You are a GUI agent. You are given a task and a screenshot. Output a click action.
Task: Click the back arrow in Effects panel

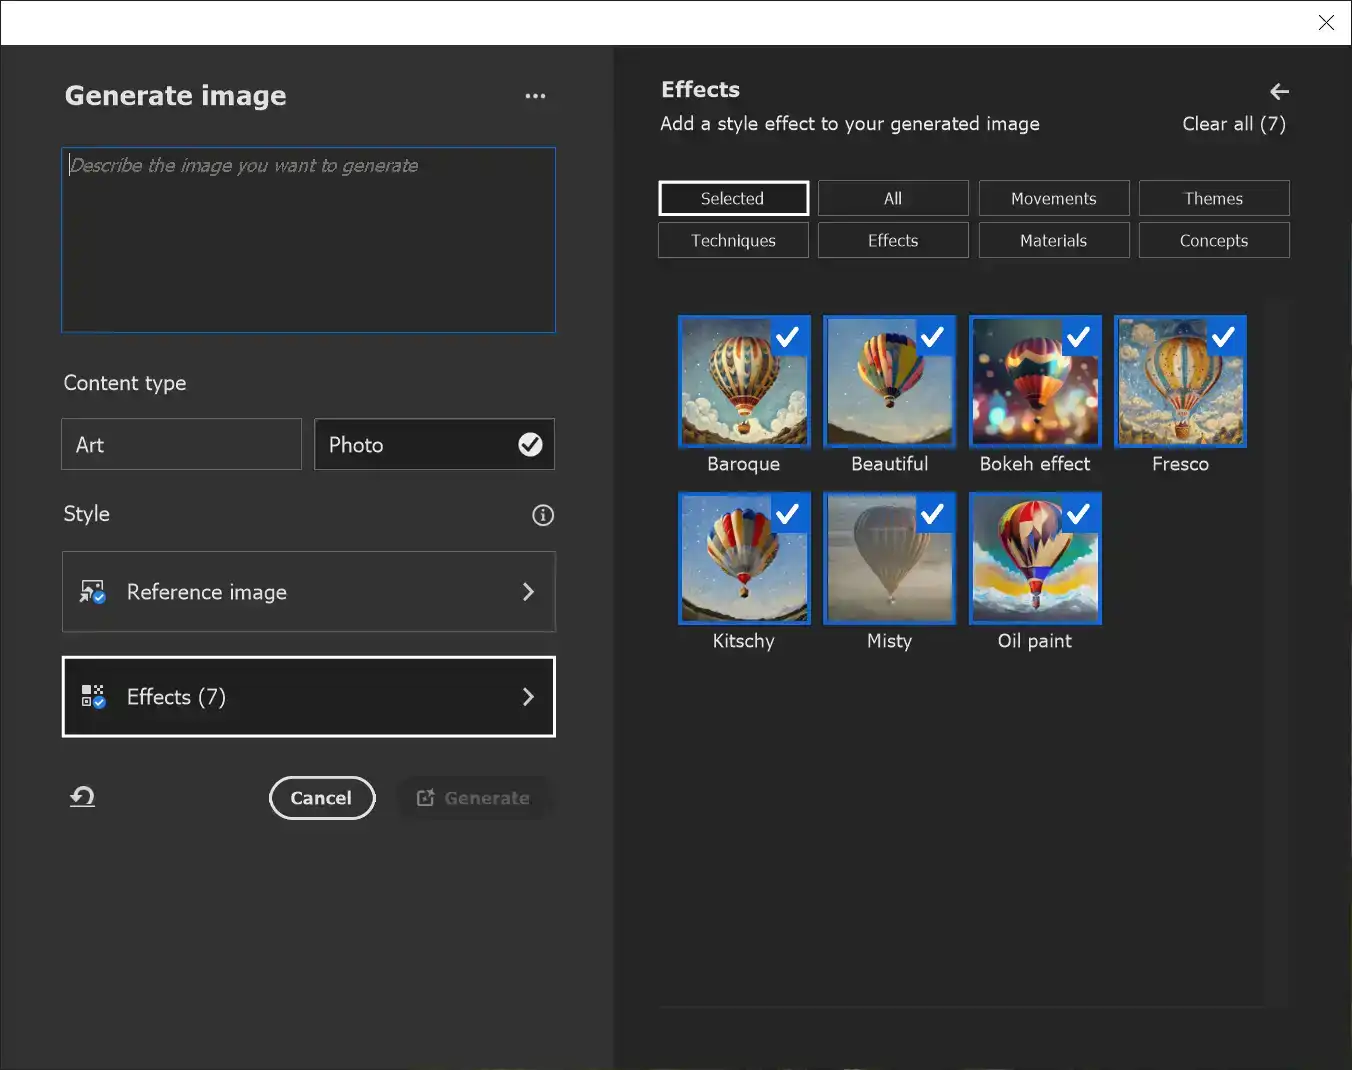point(1279,91)
